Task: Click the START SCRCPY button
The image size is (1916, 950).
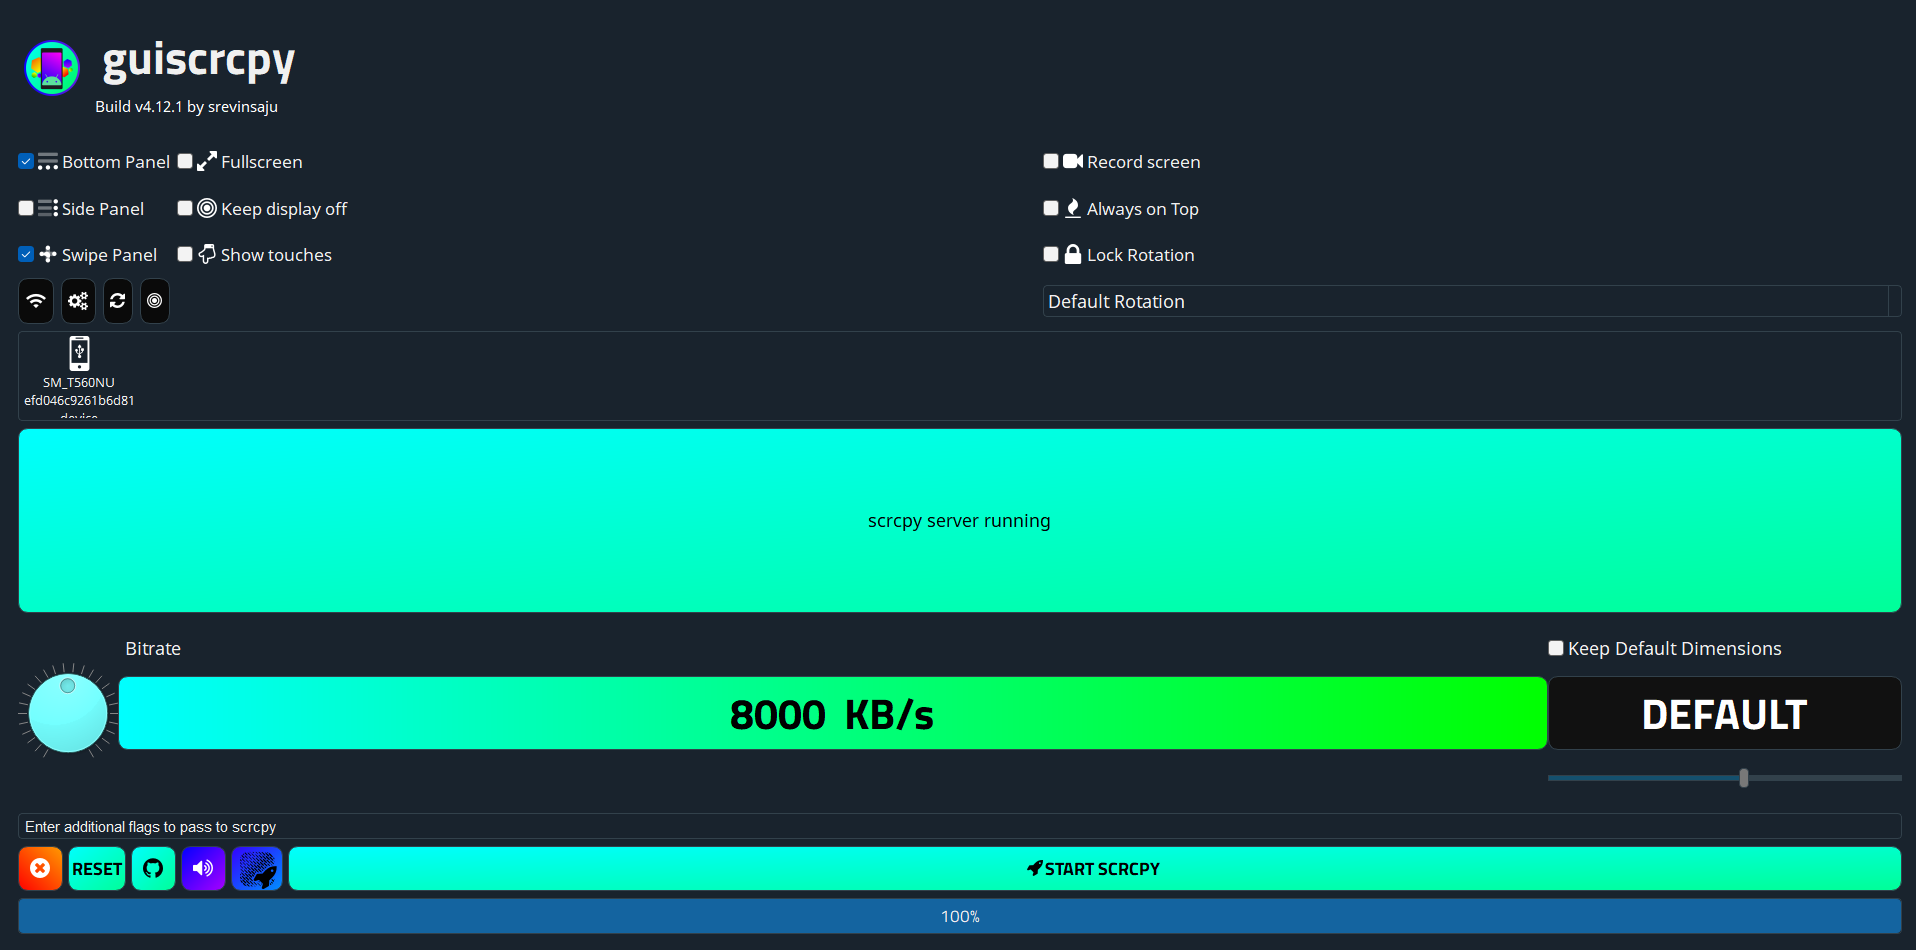Action: coord(1094,868)
